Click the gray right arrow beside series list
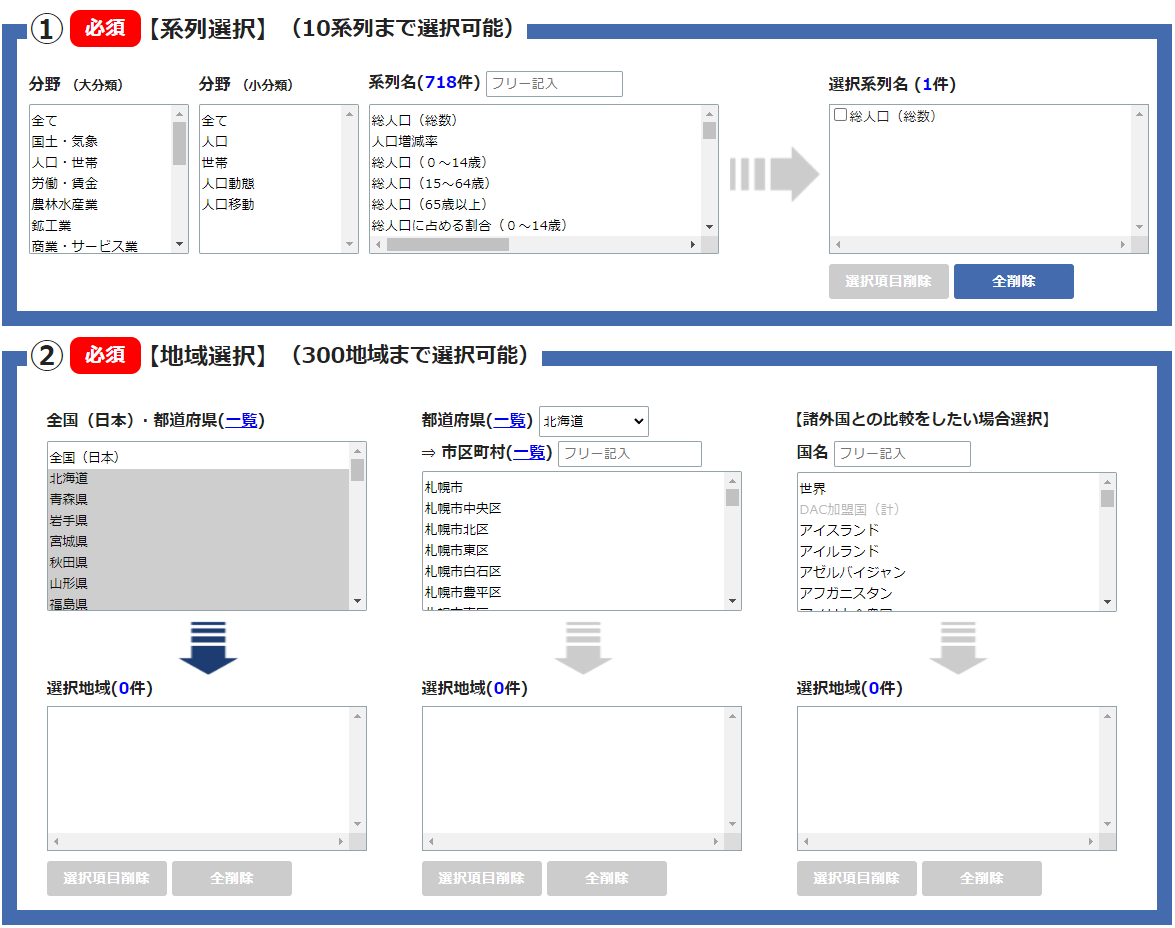1175x928 pixels. (773, 175)
